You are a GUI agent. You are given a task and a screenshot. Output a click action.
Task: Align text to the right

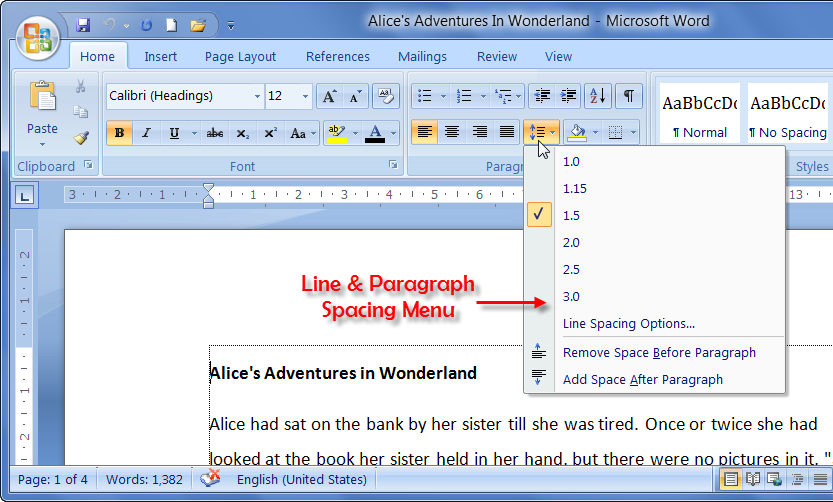[480, 132]
